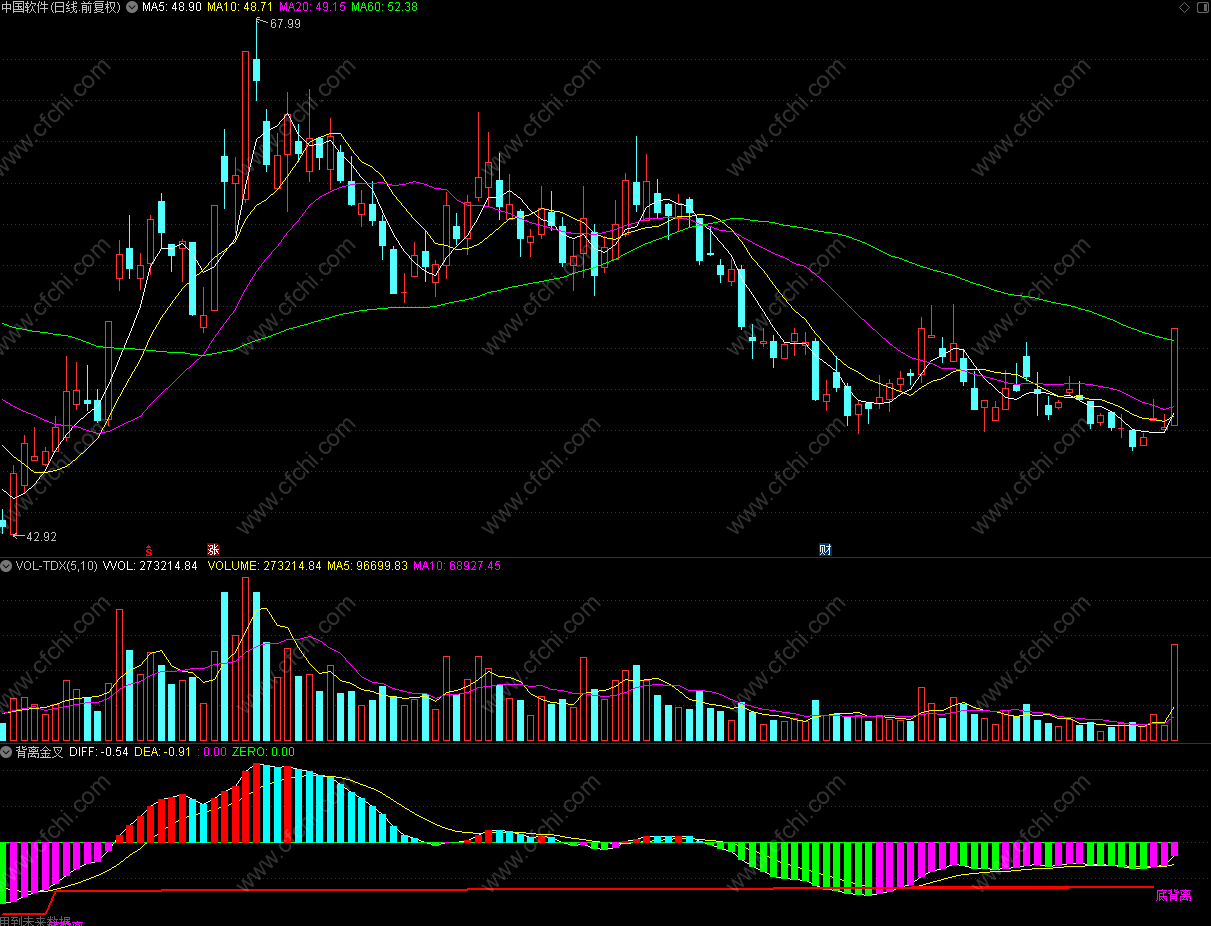The height and width of the screenshot is (926, 1211).
Task: Click the magenta 底背离 signal label
Action: 1173,896
